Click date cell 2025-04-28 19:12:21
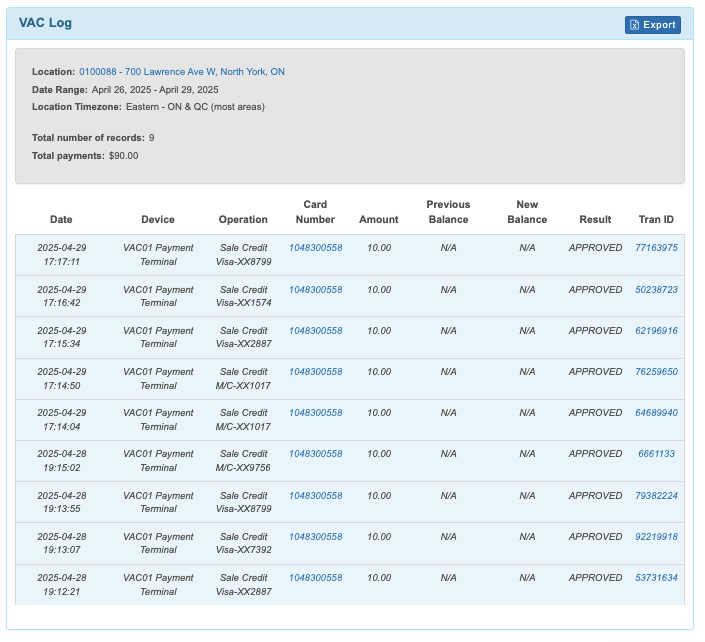Viewport: 705px width, 642px height. click(x=62, y=584)
